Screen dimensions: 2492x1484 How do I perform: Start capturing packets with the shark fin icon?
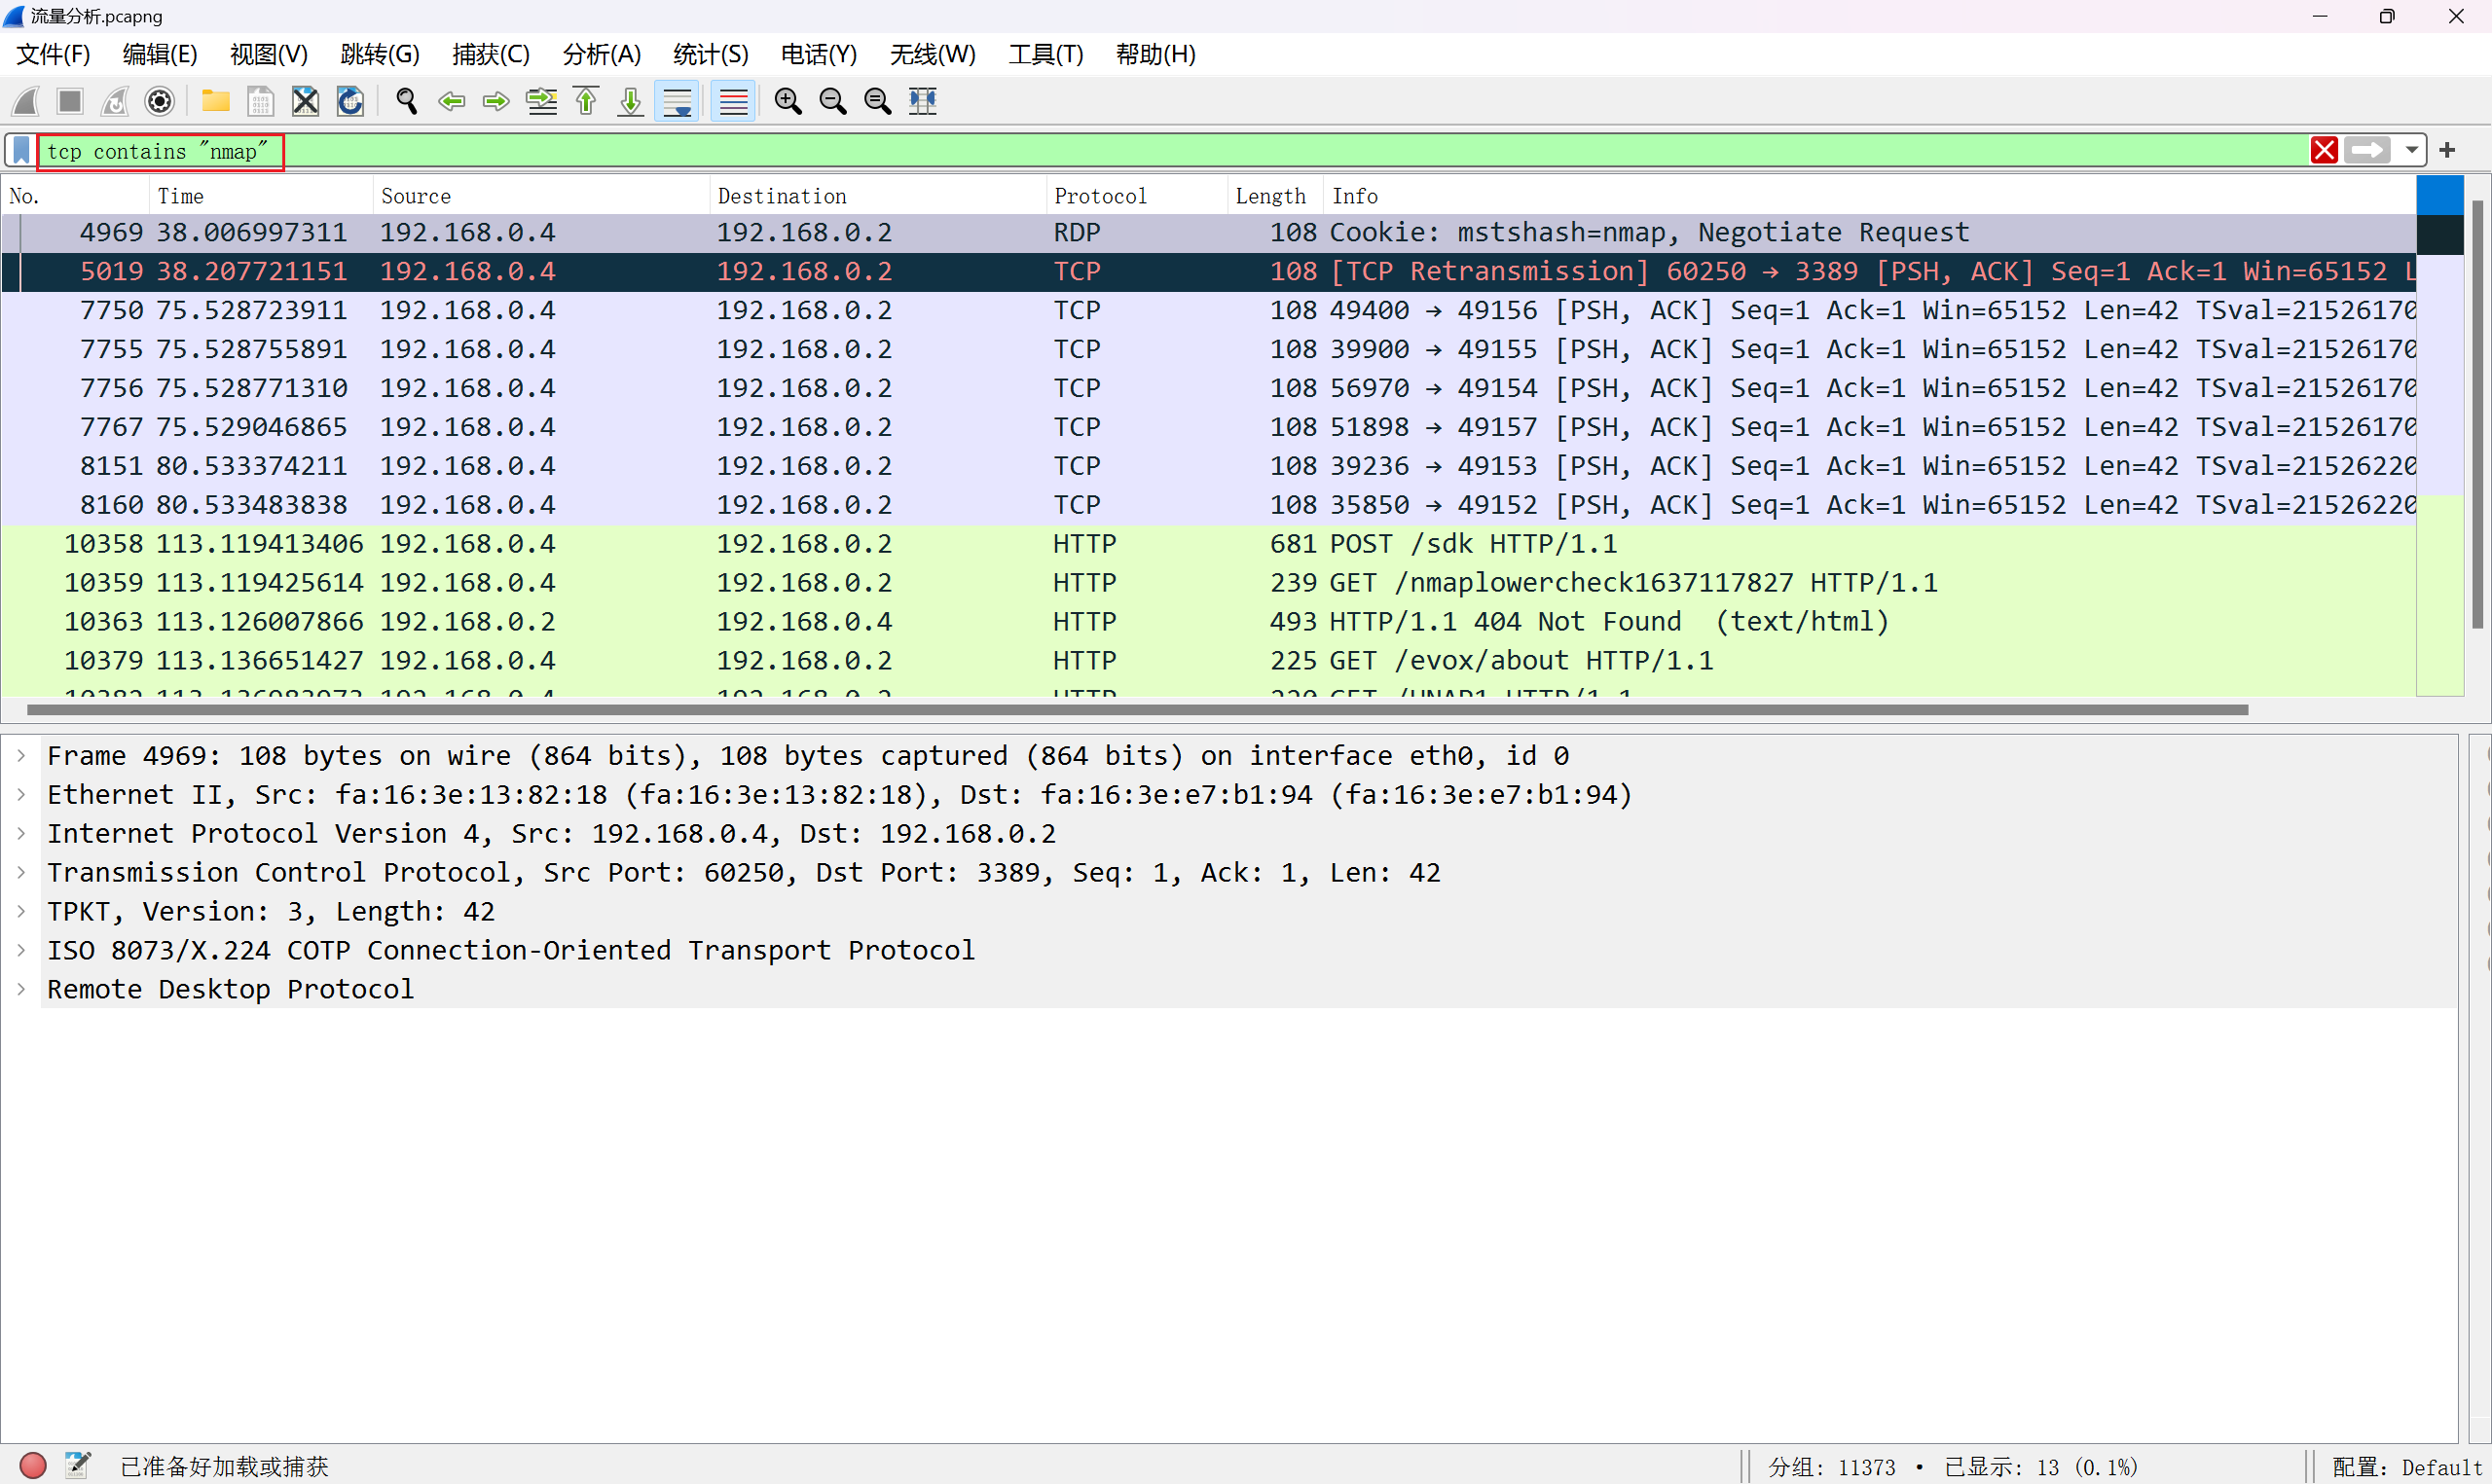click(x=26, y=101)
